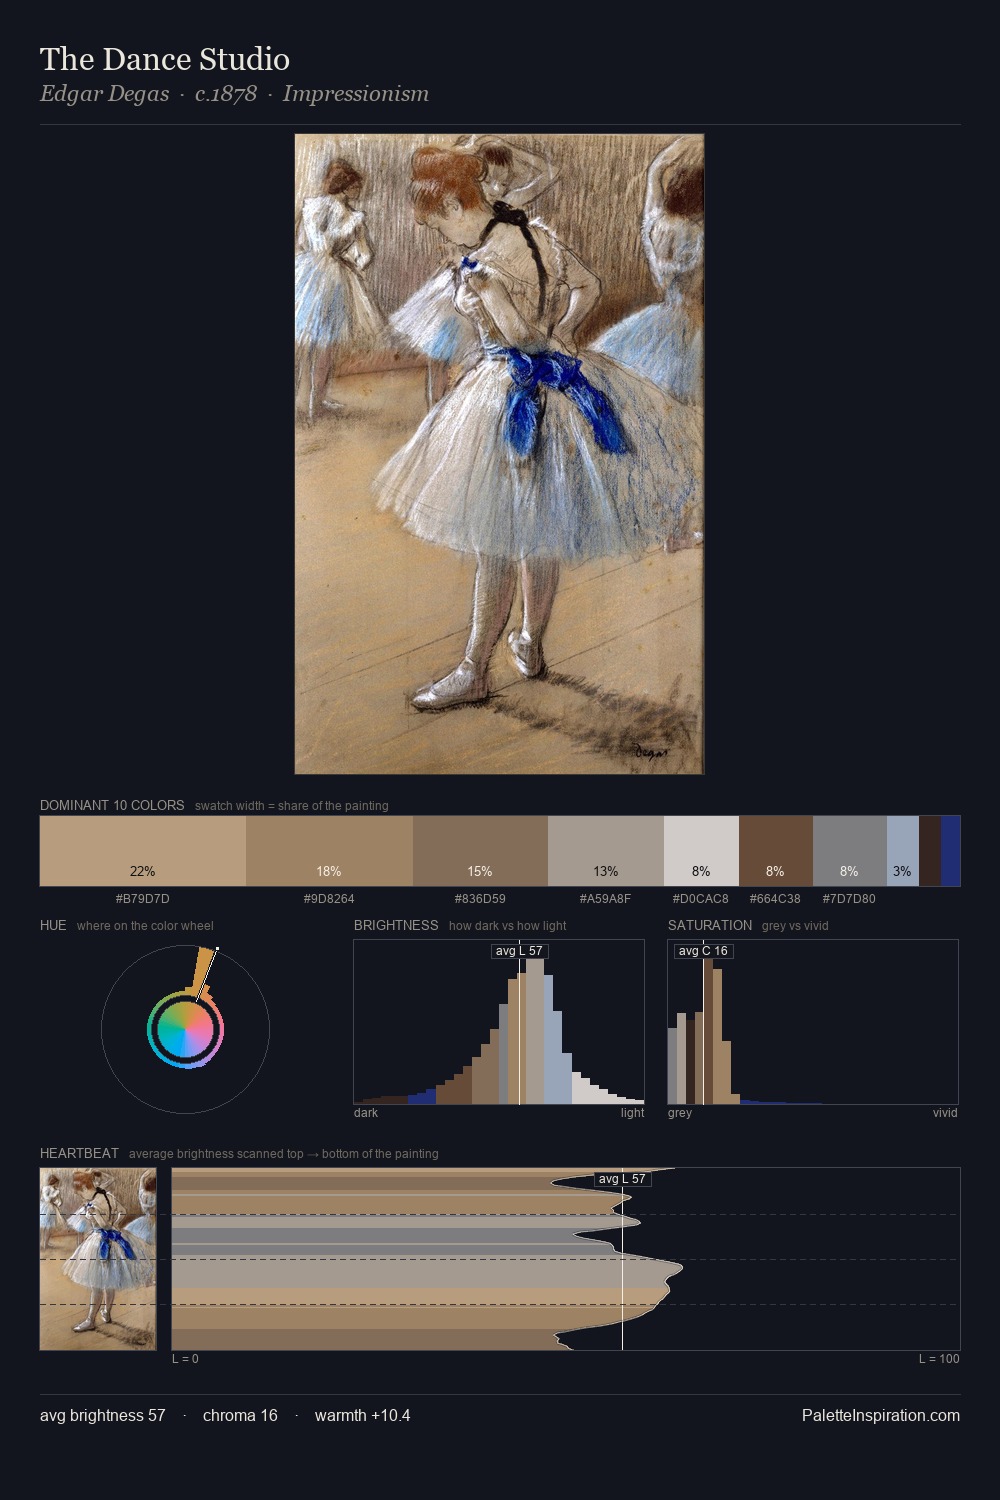Screen dimensions: 1000x1500
Task: Click the 'vivid' axis label
Action: (945, 1113)
